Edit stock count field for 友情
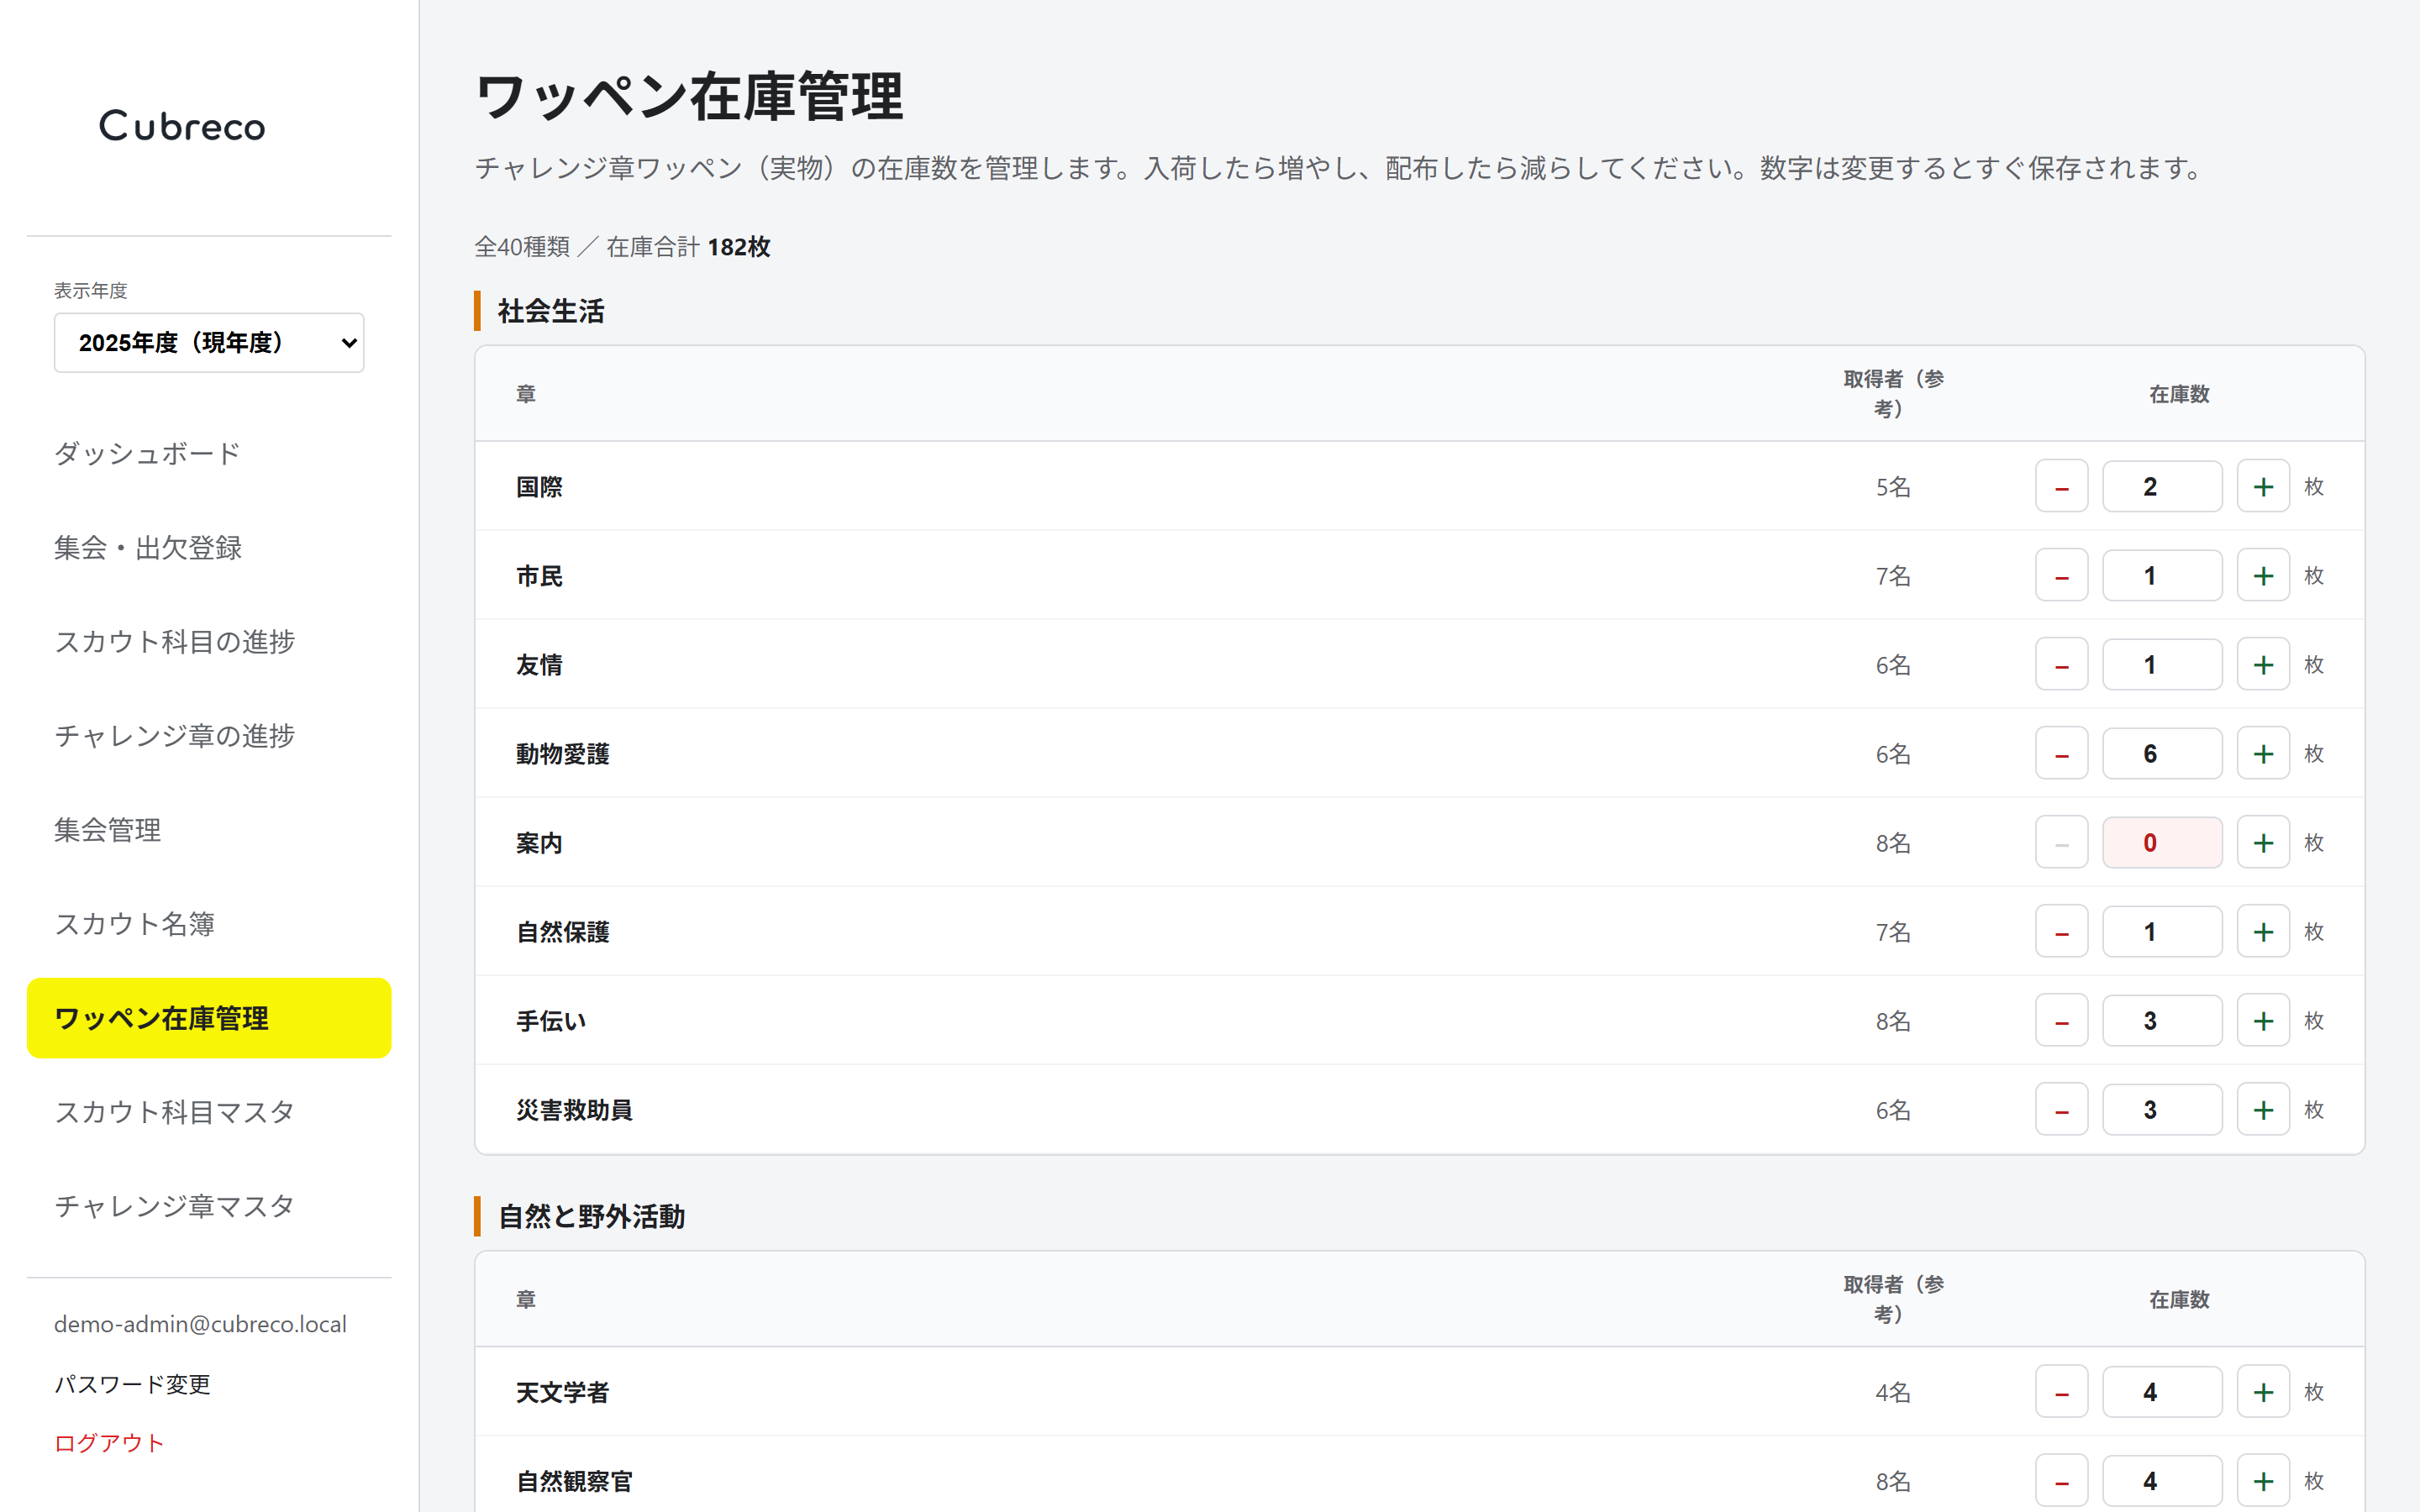 (2162, 664)
